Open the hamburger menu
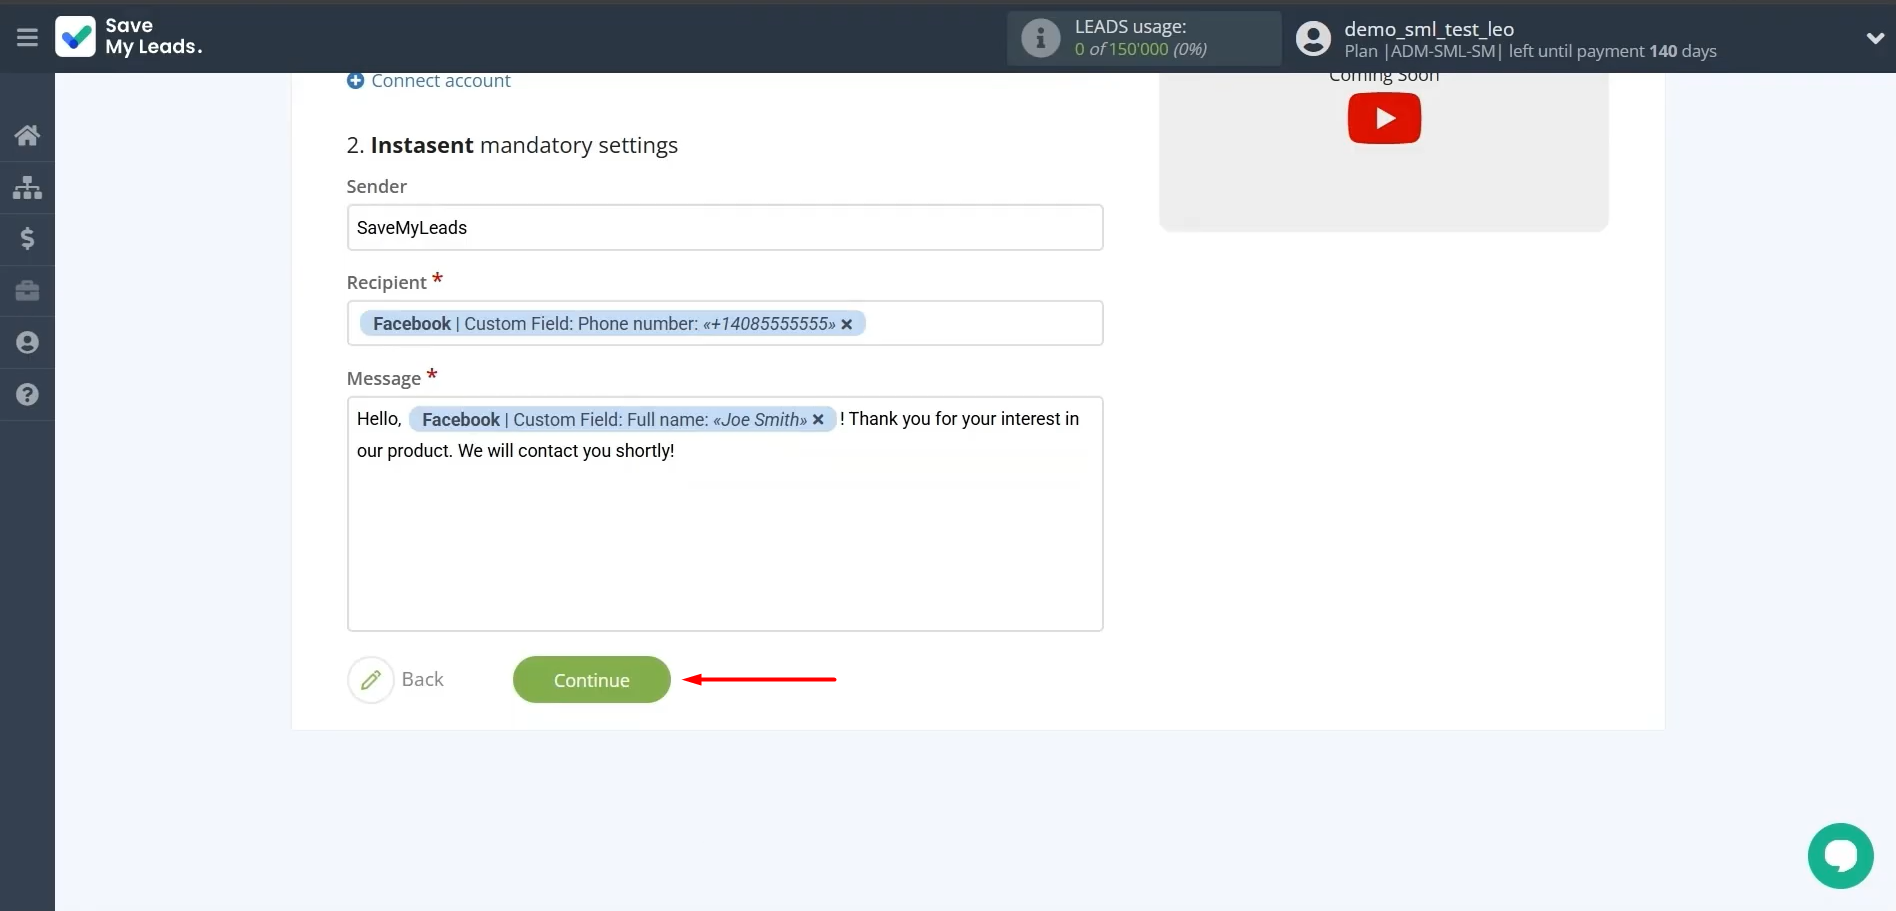1896x911 pixels. 27,37
